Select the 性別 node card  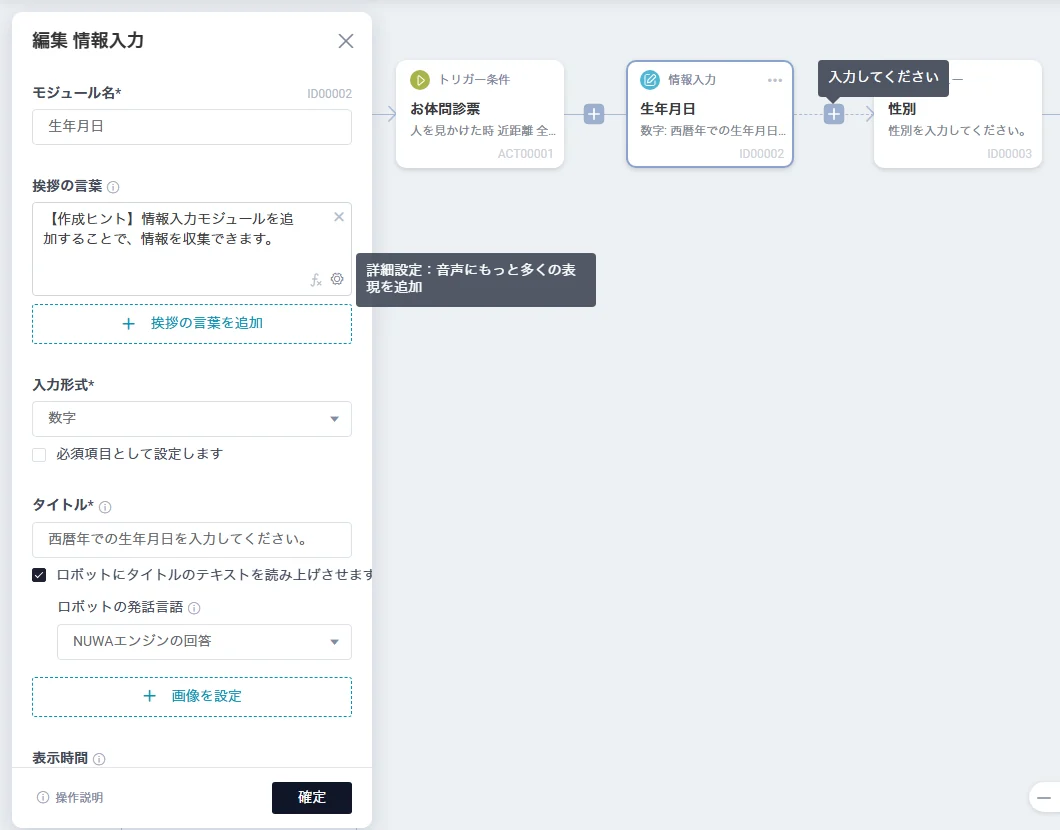pyautogui.click(x=958, y=114)
